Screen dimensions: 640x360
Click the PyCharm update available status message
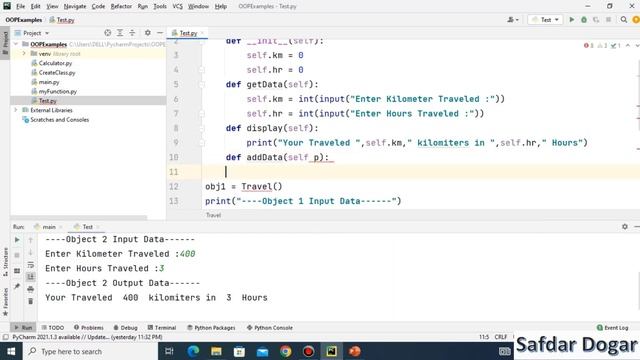coord(87,337)
